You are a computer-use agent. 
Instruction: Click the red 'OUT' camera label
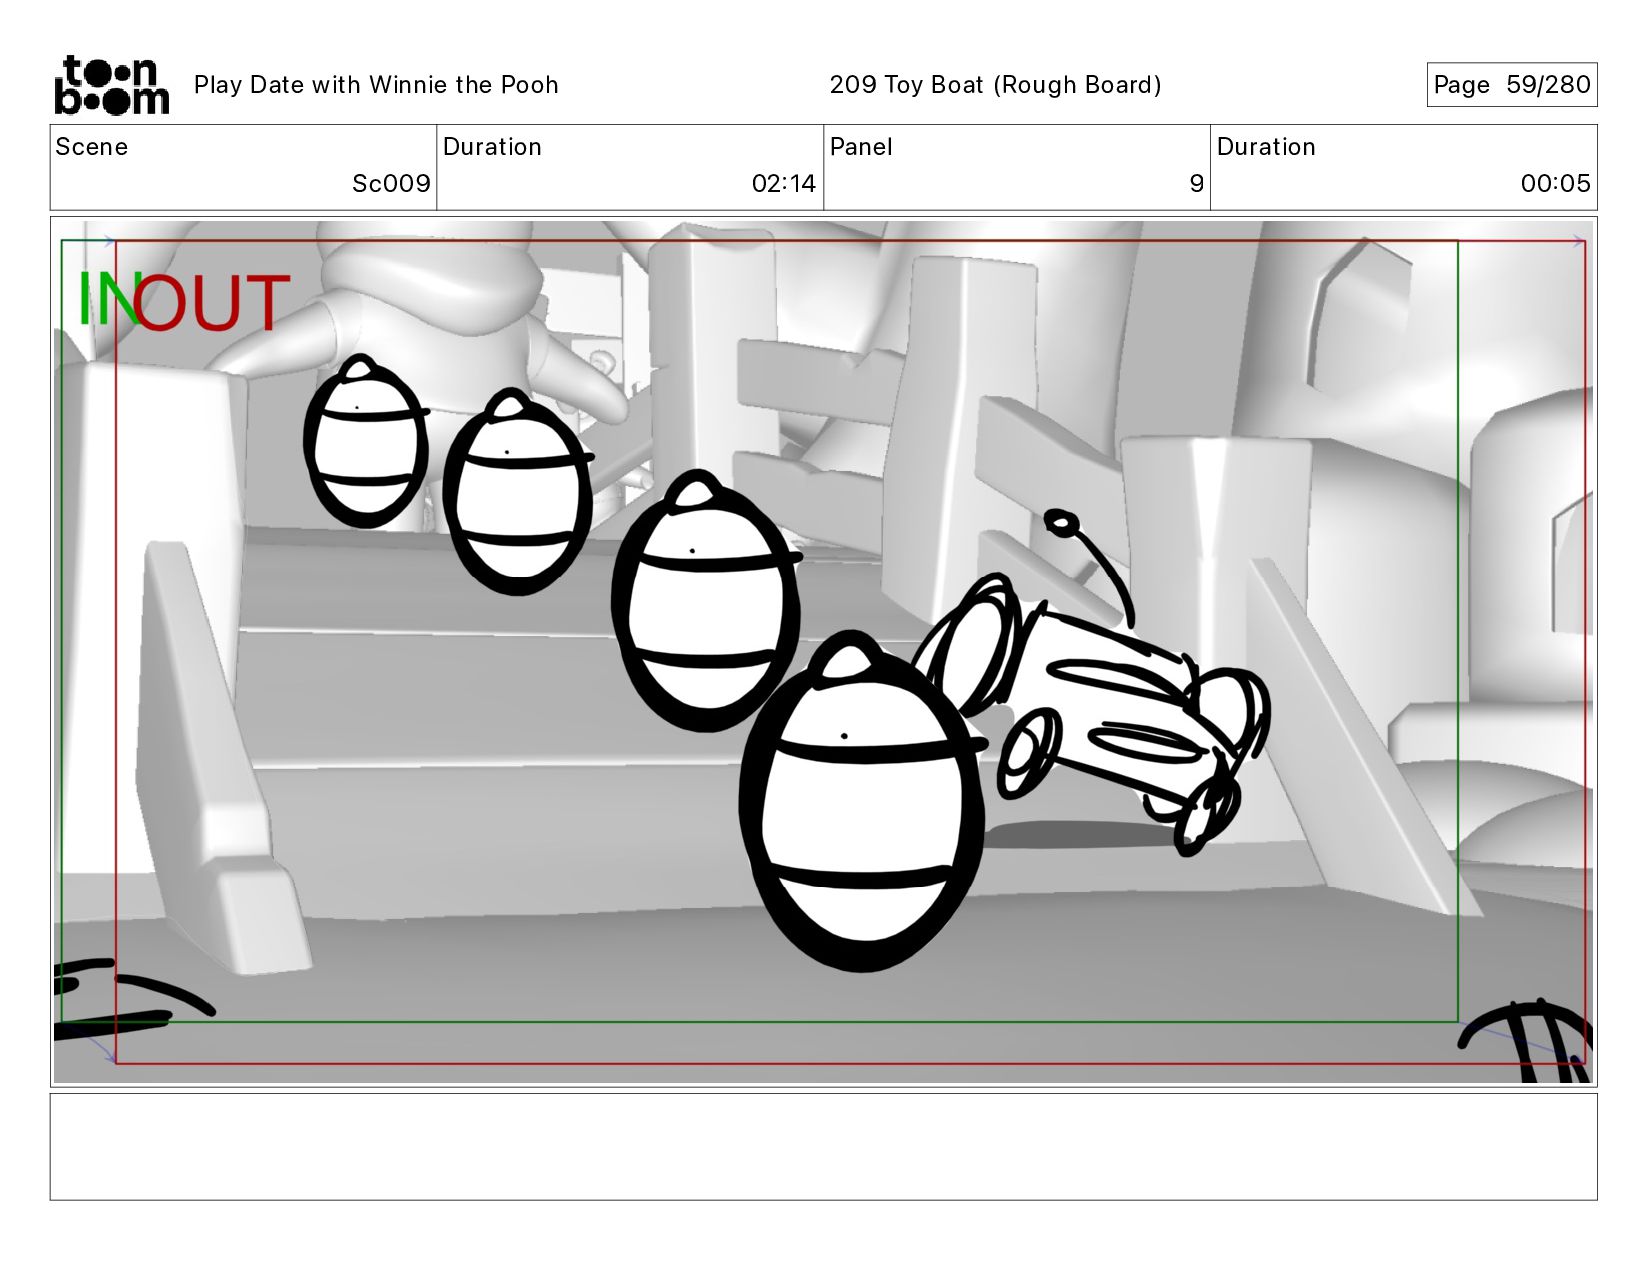point(210,302)
